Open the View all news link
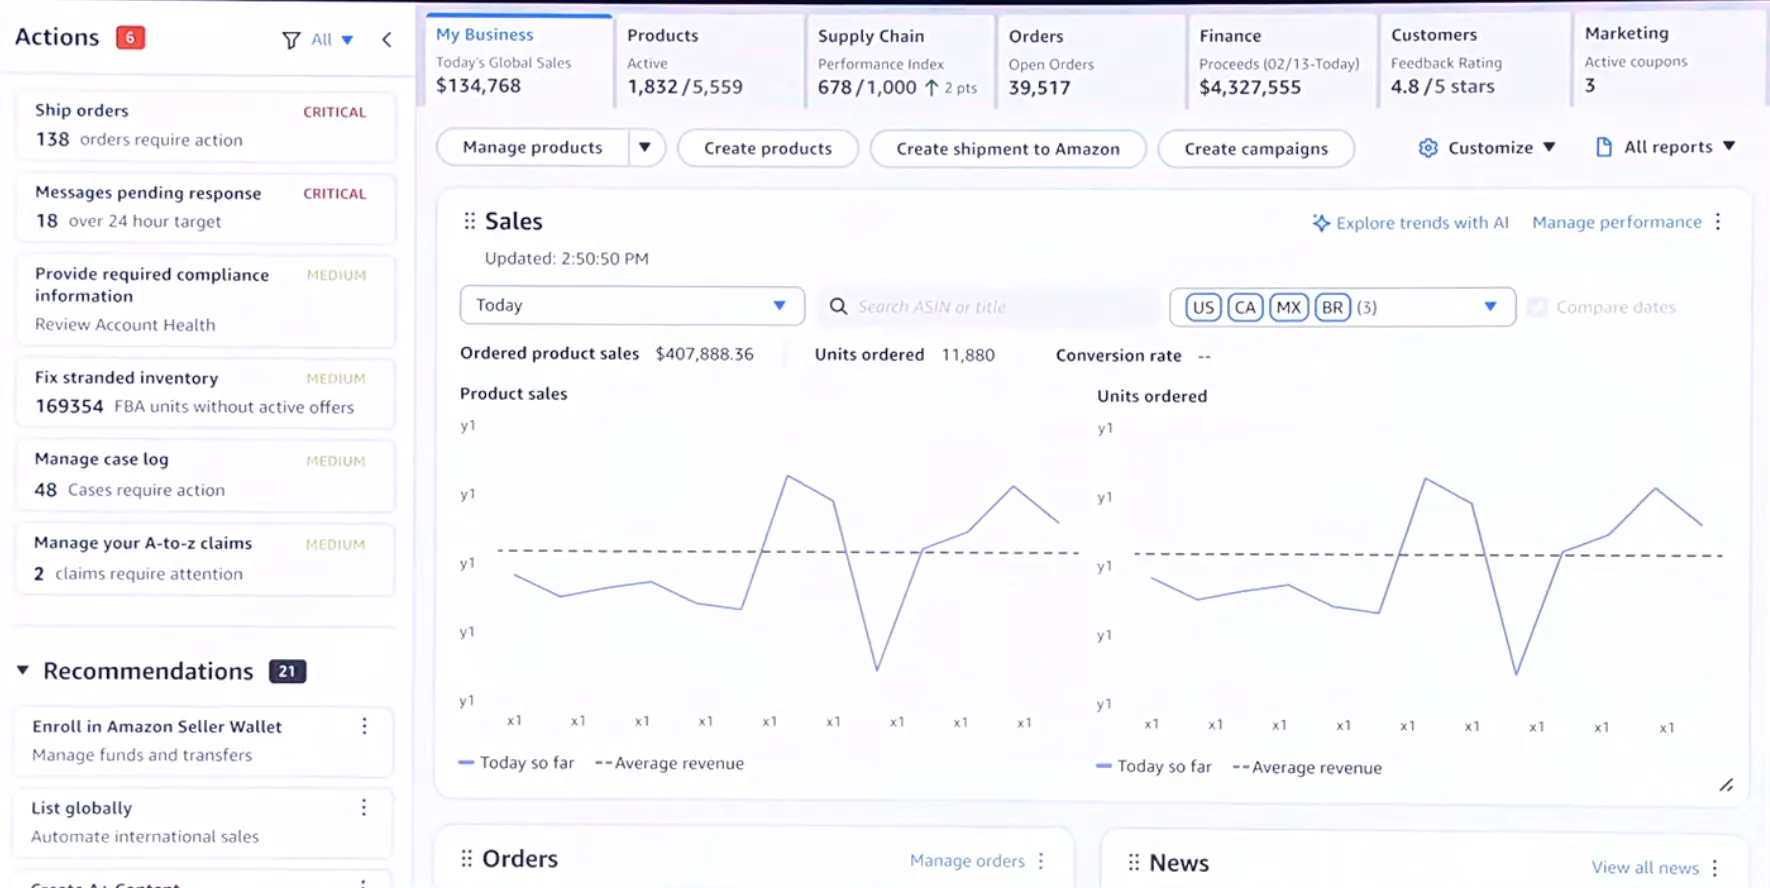This screenshot has height=888, width=1770. pos(1645,867)
